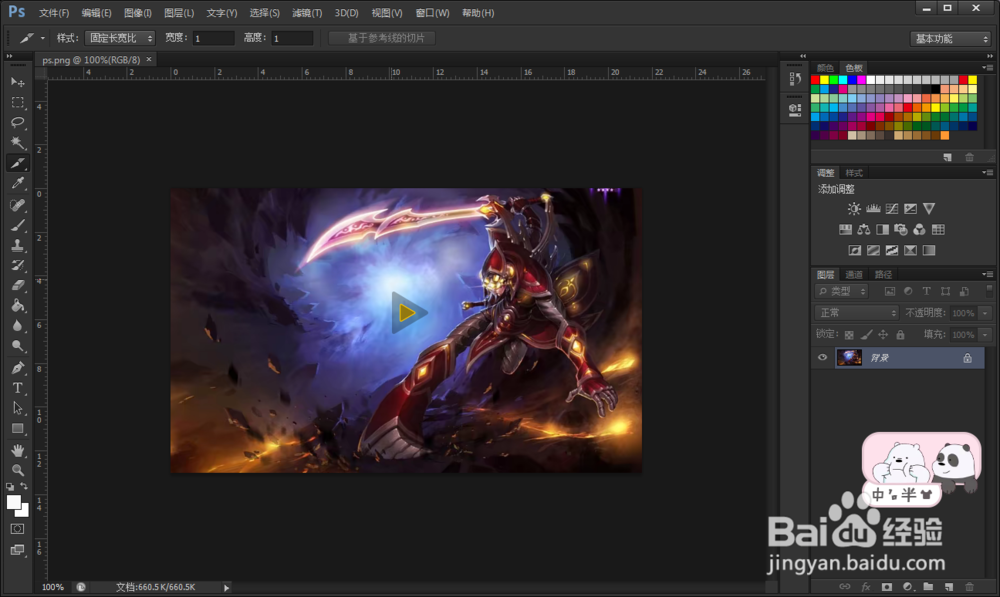Viewport: 1000px width, 597px height.
Task: Select the Horizontal Type tool
Action: point(17,388)
